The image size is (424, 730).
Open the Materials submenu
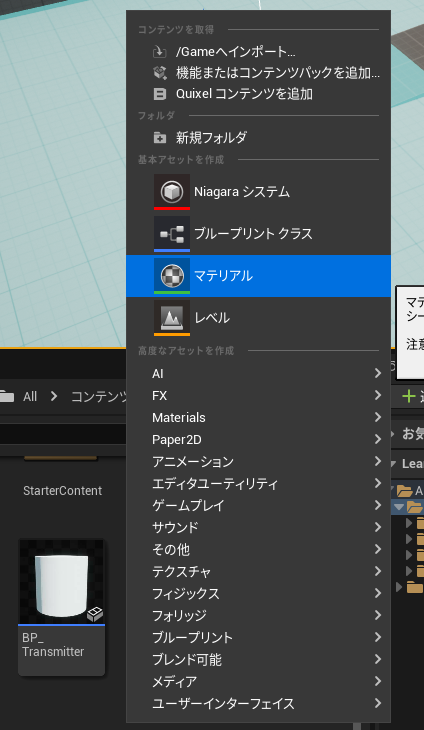pos(258,418)
